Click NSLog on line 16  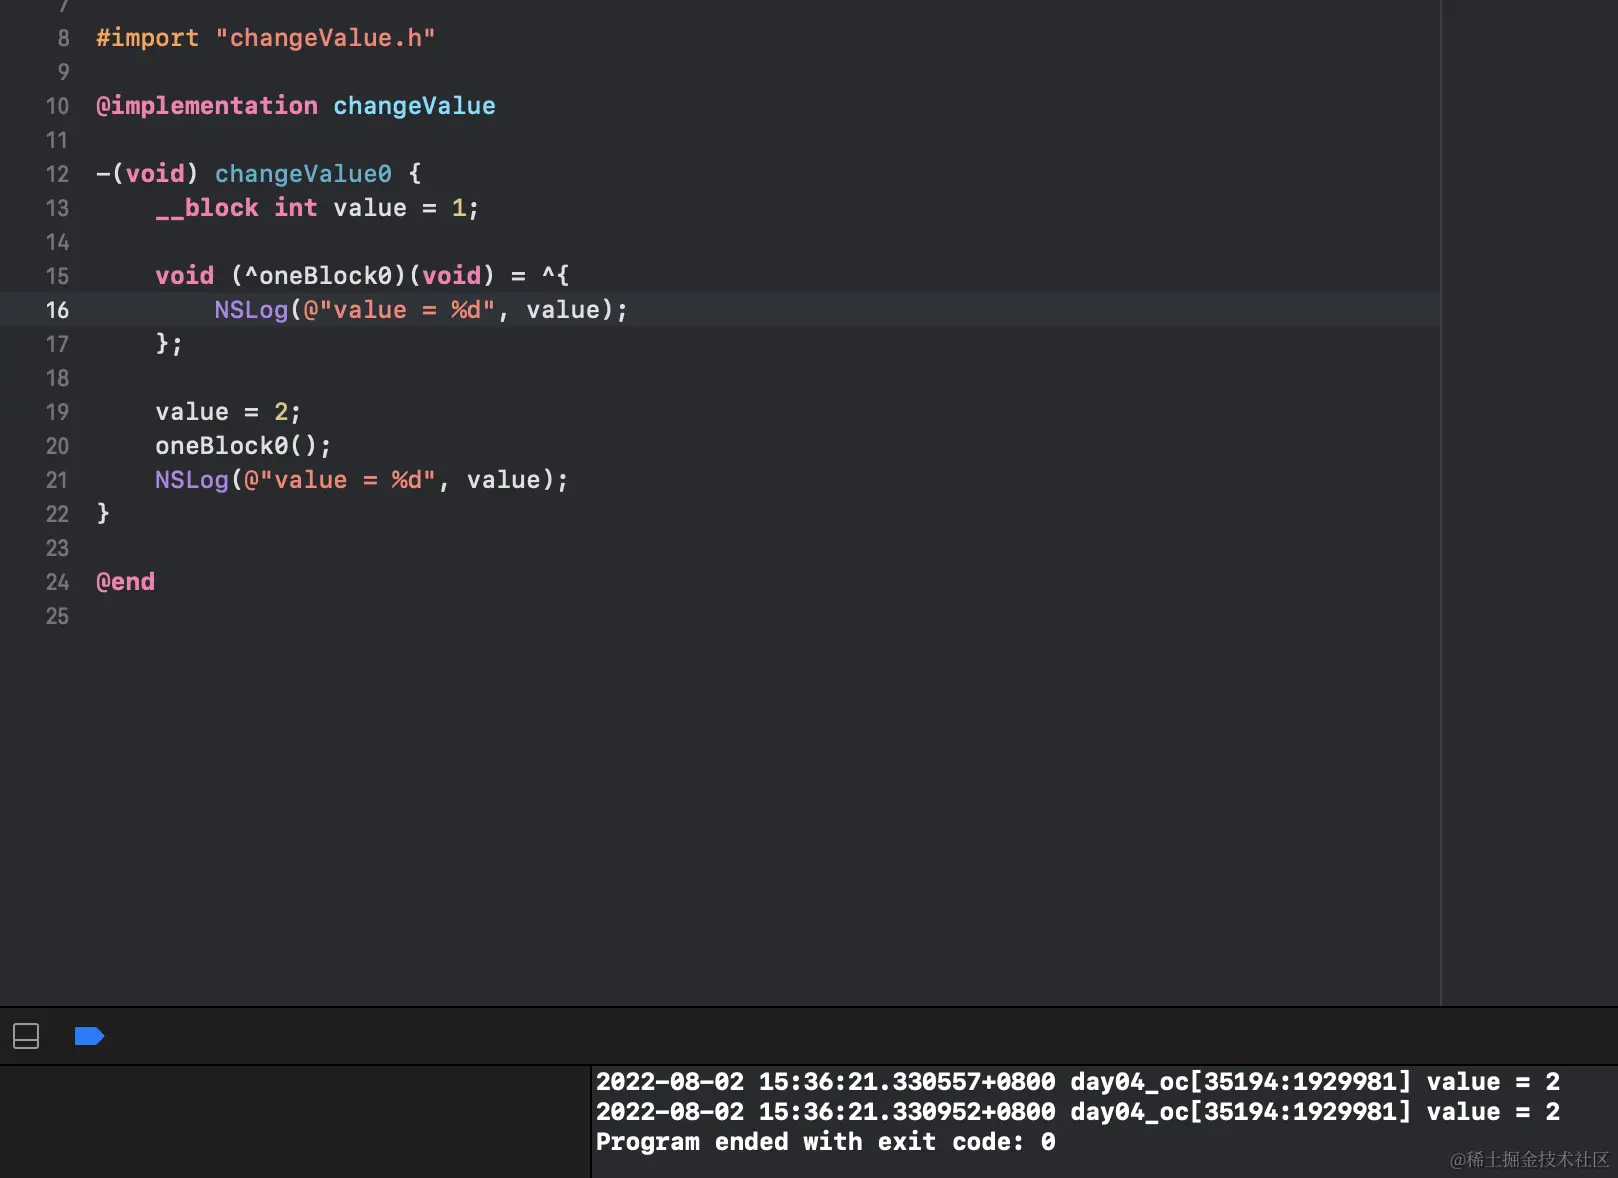pos(251,310)
